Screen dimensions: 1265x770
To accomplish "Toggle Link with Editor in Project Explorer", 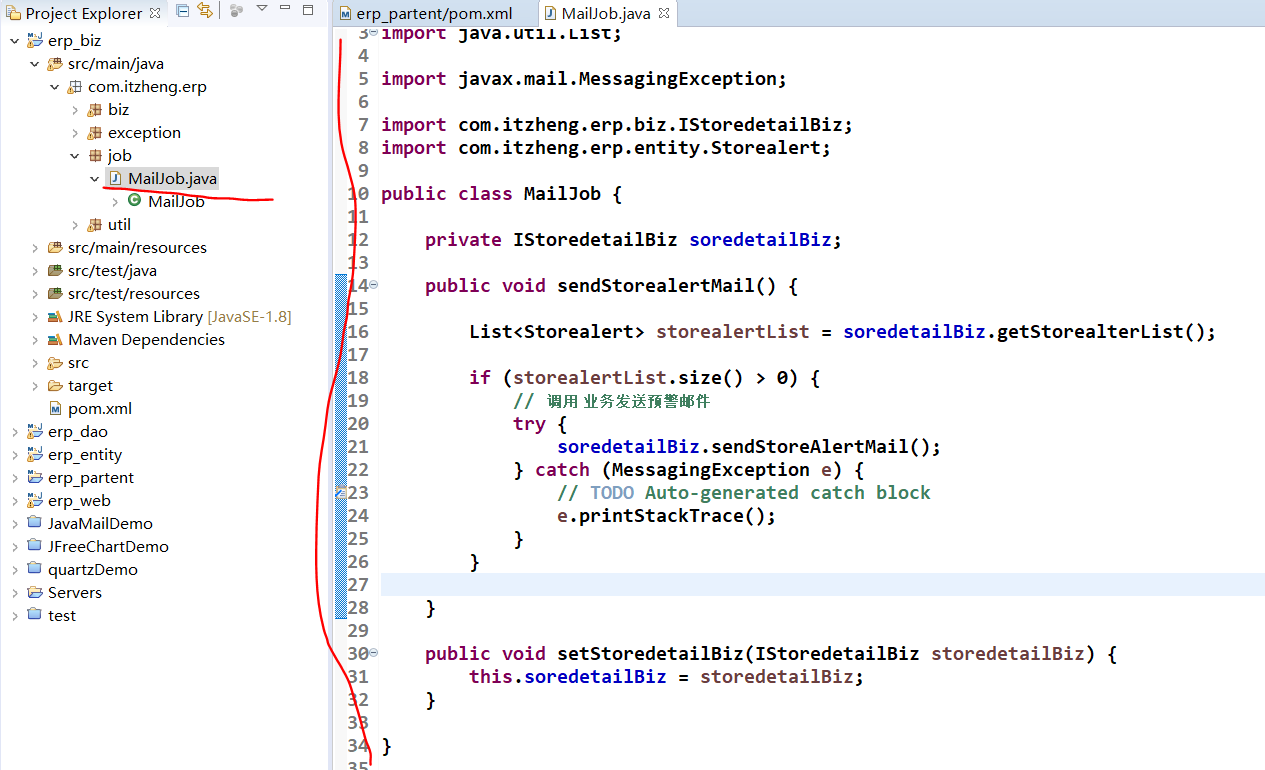I will [204, 10].
